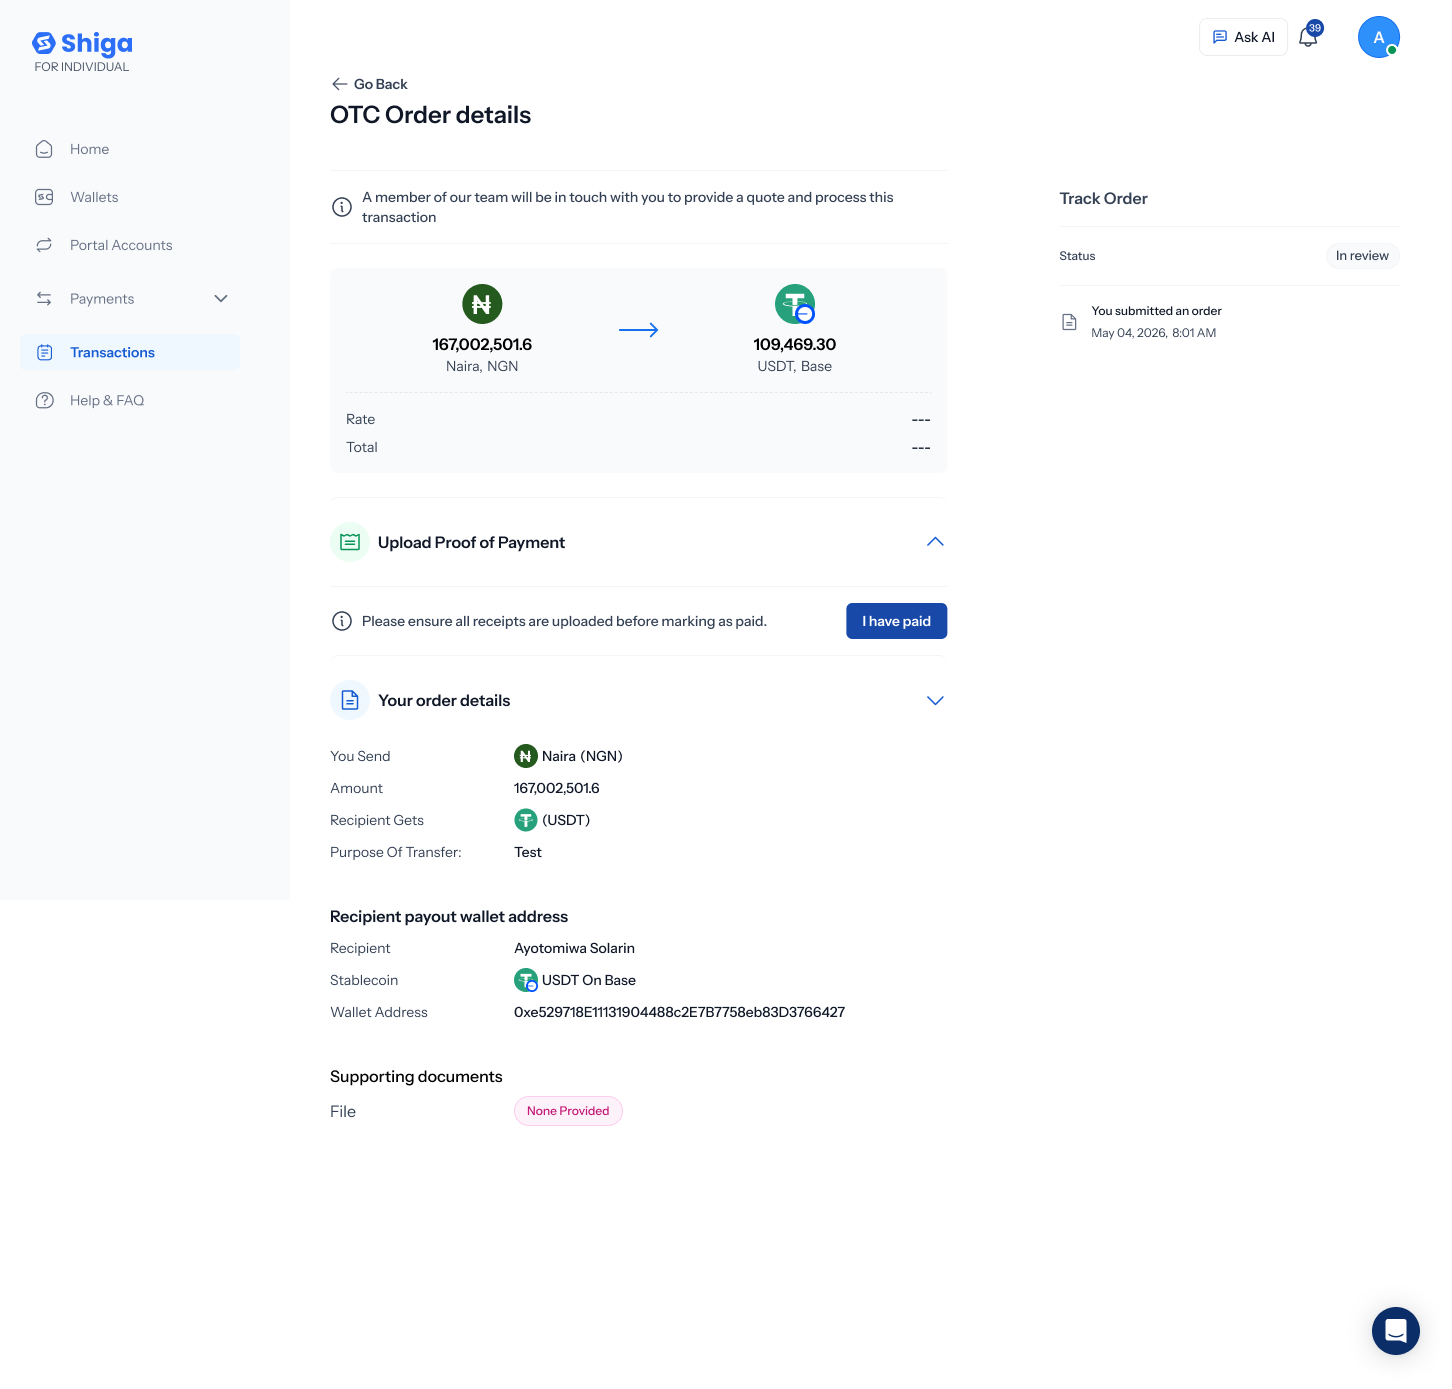Screen dimensions: 1452x1389
Task: Click the USDT Base icon above 109,469.30
Action: coord(795,304)
